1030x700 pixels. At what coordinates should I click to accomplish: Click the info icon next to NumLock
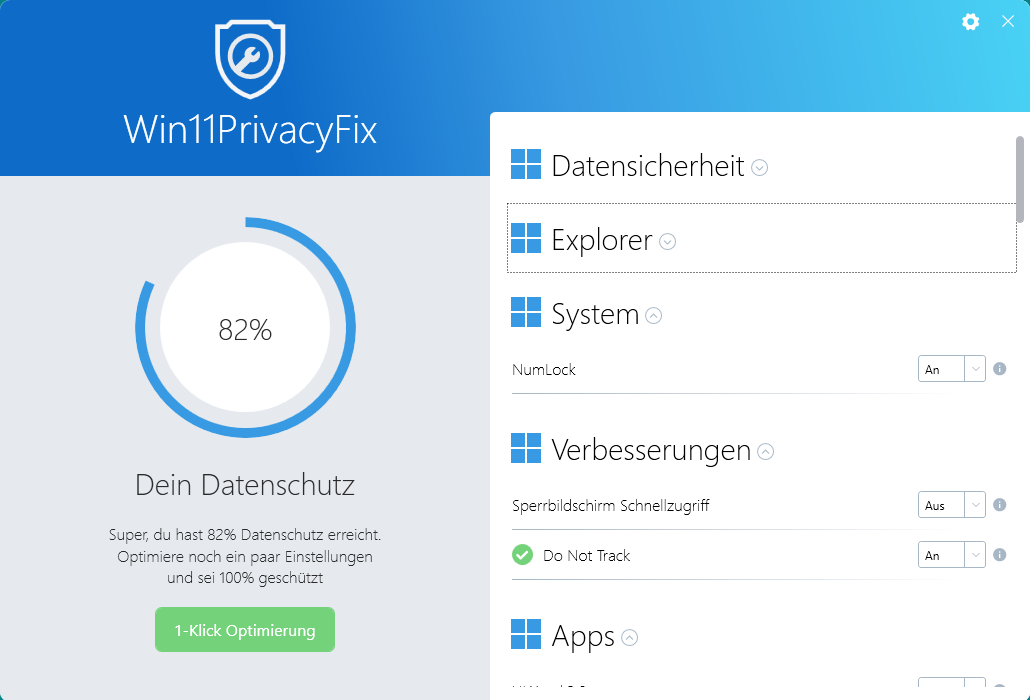[999, 369]
